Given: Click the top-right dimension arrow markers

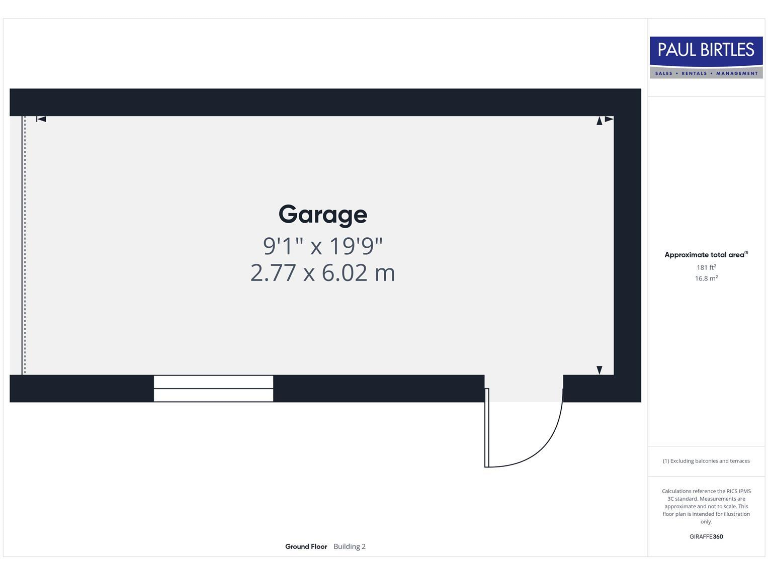Looking at the screenshot, I should point(604,120).
